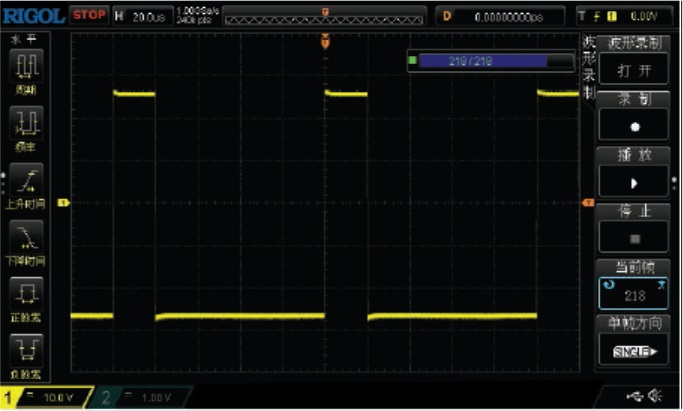Image resolution: width=683 pixels, height=411 pixels.
Task: Mute sound via the speaker icon
Action: click(x=656, y=397)
